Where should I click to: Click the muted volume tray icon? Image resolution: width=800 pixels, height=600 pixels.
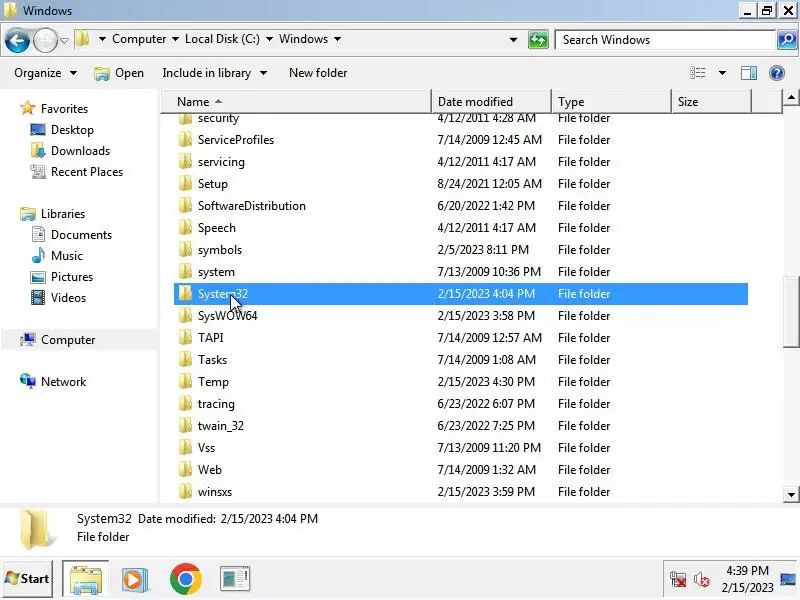pos(701,579)
